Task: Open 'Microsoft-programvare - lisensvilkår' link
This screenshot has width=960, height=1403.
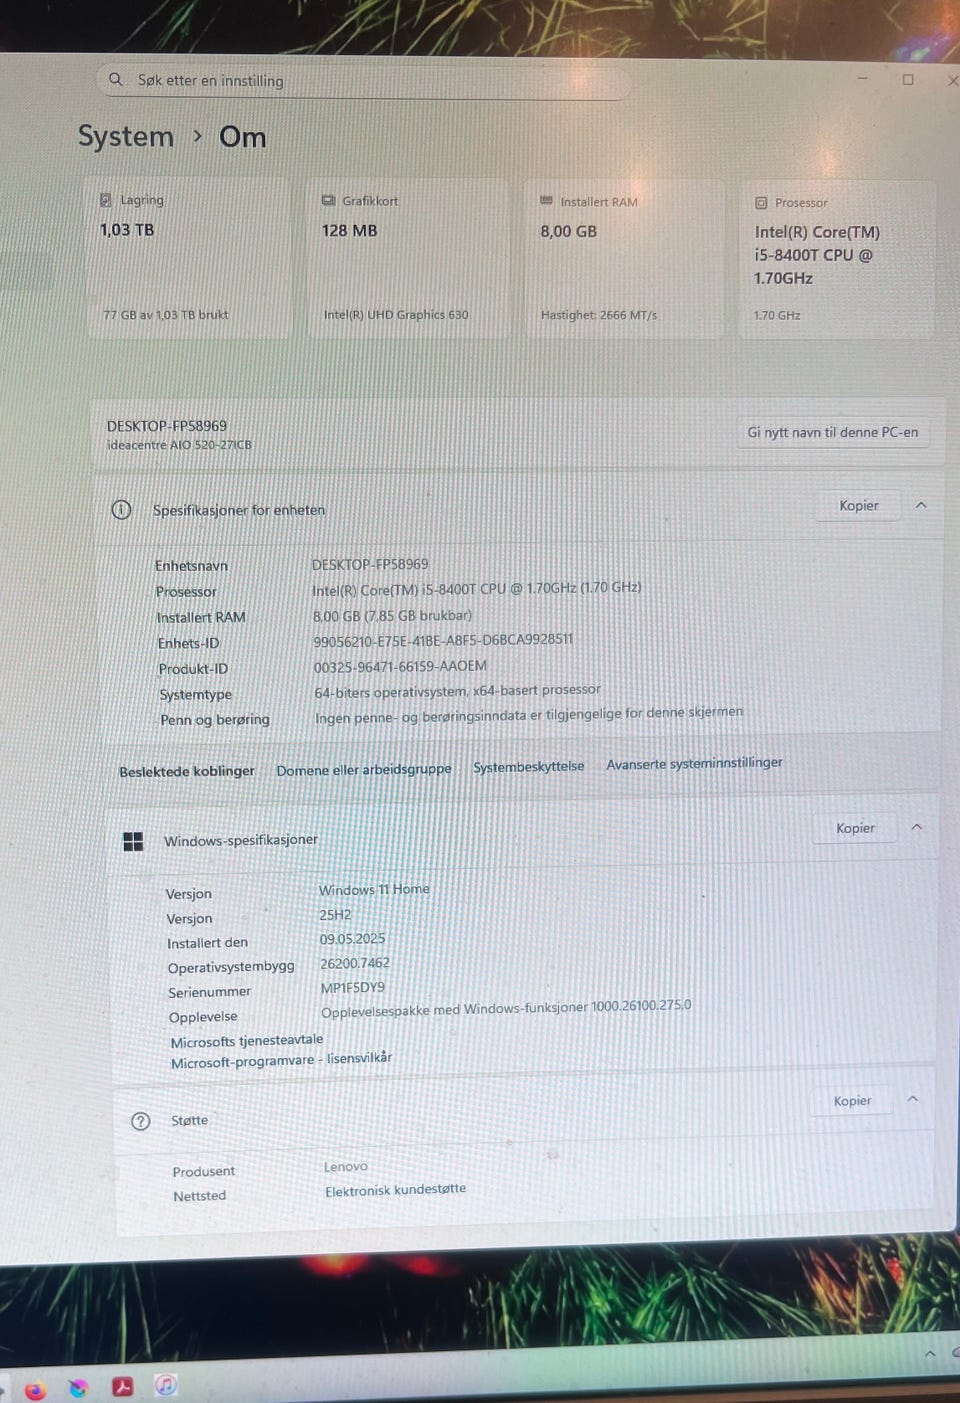Action: click(281, 1060)
